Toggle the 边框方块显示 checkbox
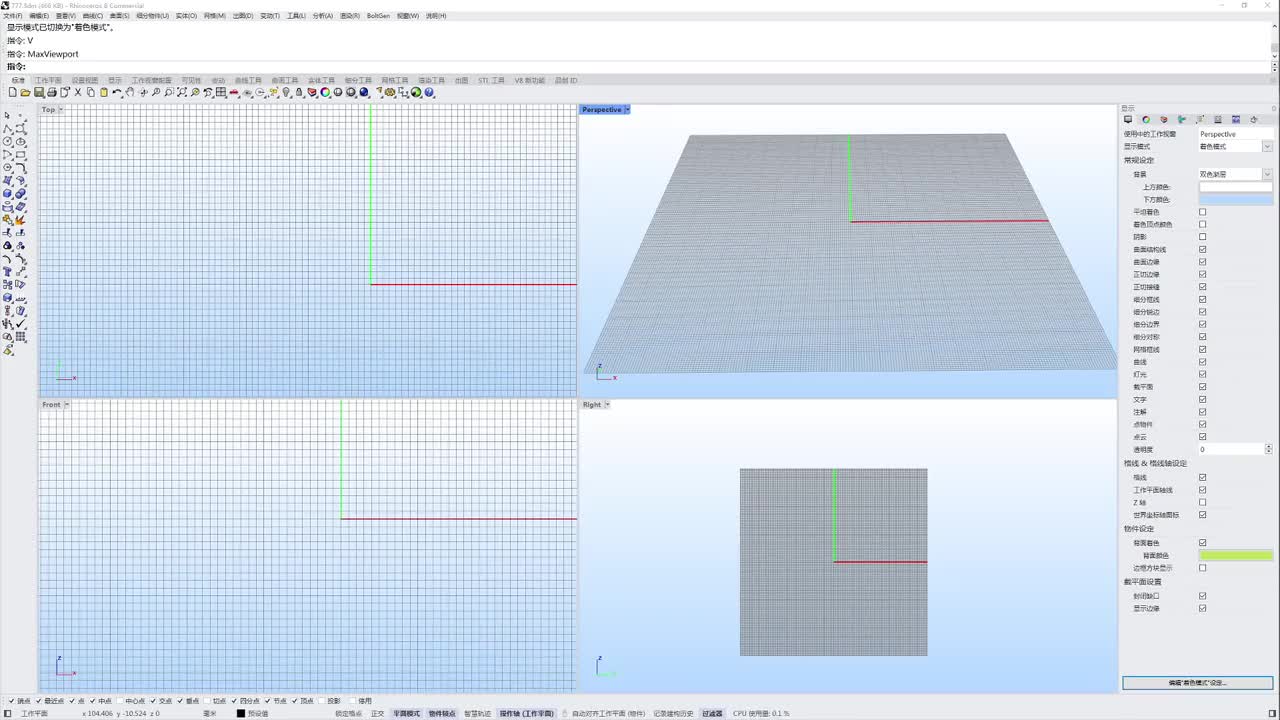Viewport: 1280px width, 720px height. [x=1202, y=568]
